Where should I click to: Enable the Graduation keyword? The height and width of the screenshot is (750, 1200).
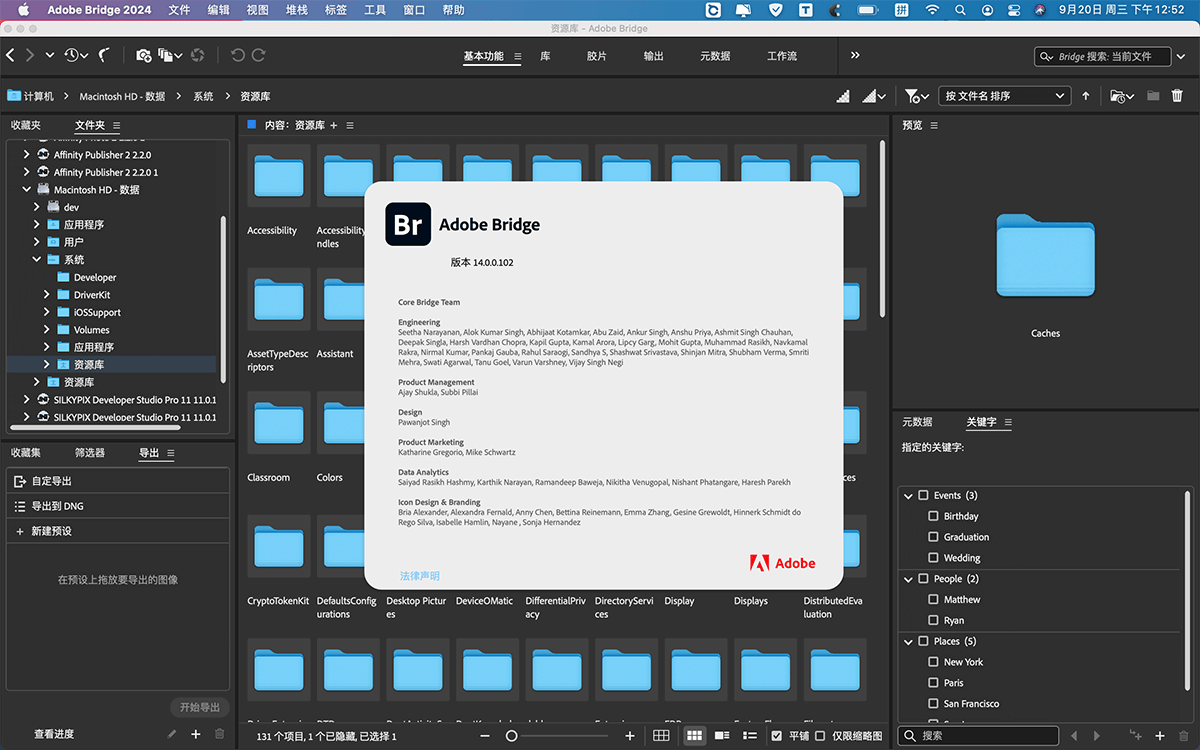(934, 538)
